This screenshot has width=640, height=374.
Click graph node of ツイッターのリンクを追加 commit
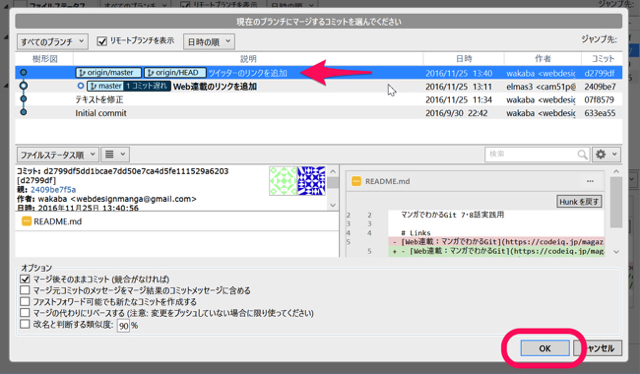(x=24, y=73)
